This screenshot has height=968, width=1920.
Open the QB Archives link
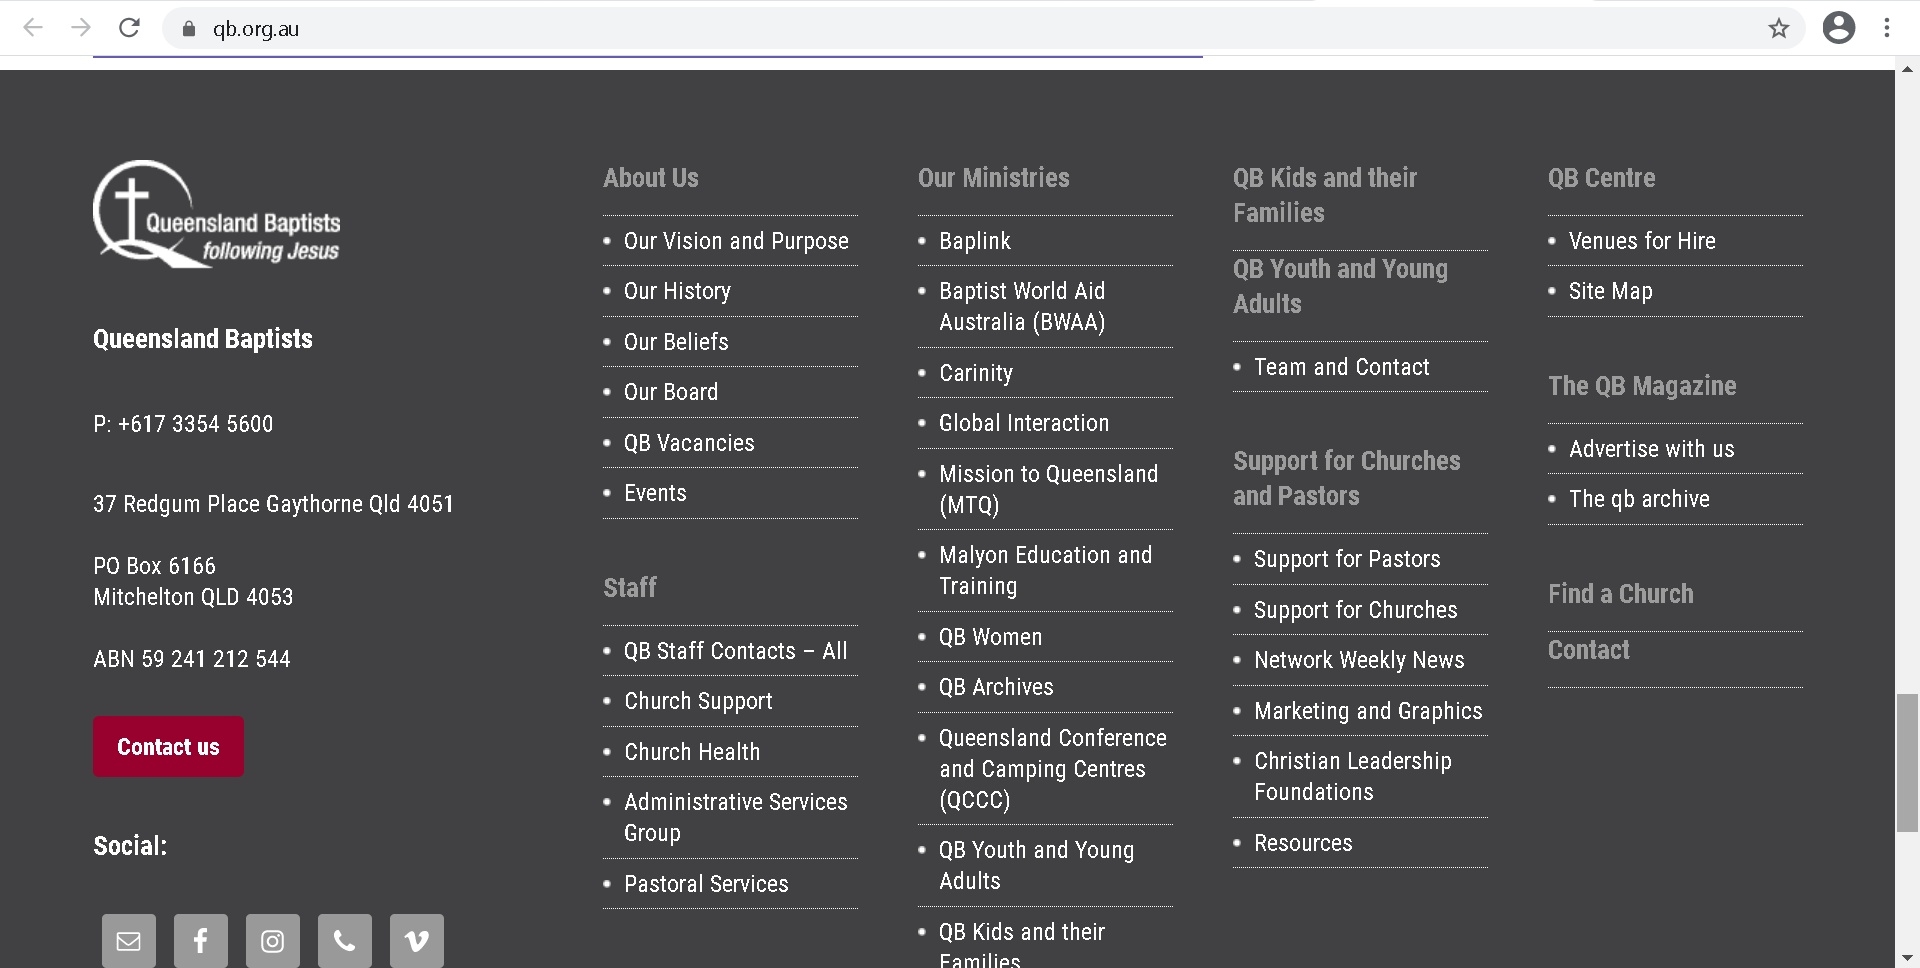point(996,687)
